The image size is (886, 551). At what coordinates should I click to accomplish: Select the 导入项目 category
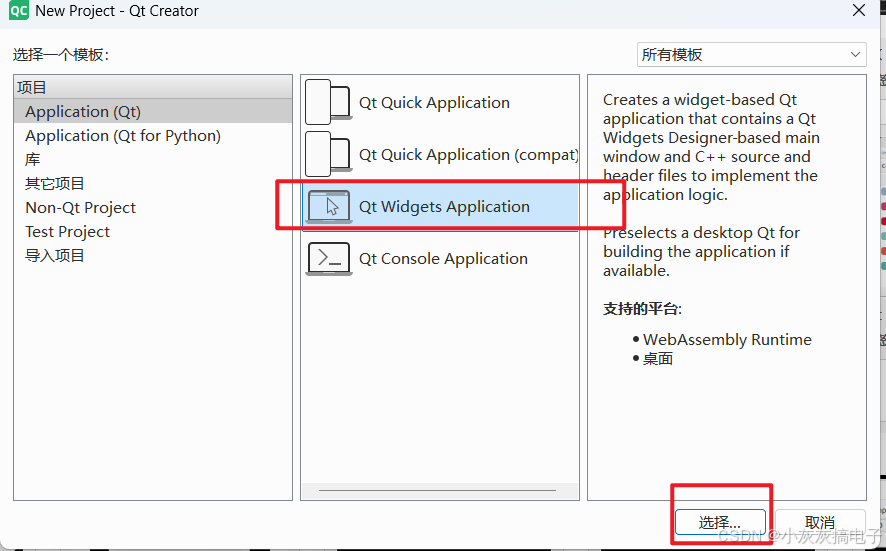153,255
